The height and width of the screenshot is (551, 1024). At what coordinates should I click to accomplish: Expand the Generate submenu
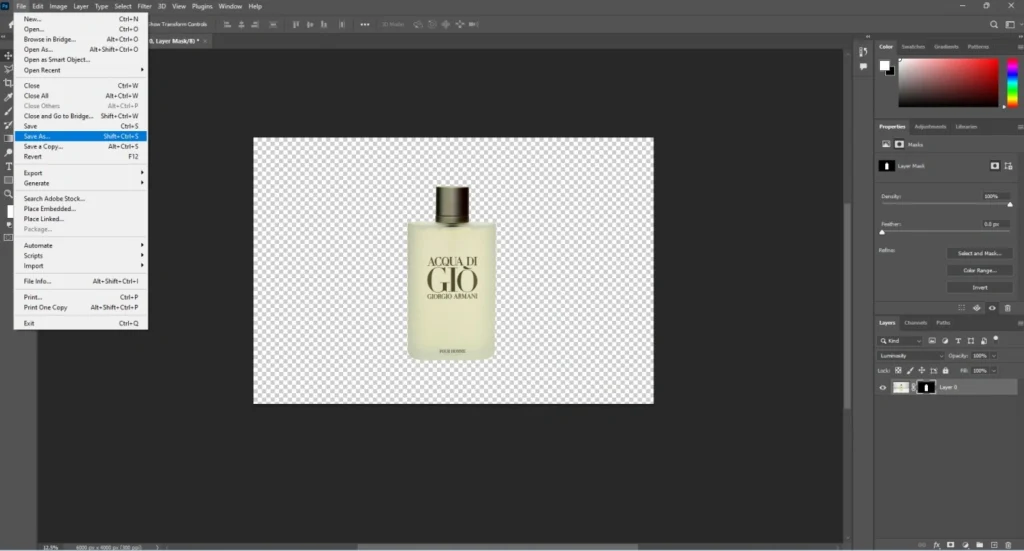[81, 183]
